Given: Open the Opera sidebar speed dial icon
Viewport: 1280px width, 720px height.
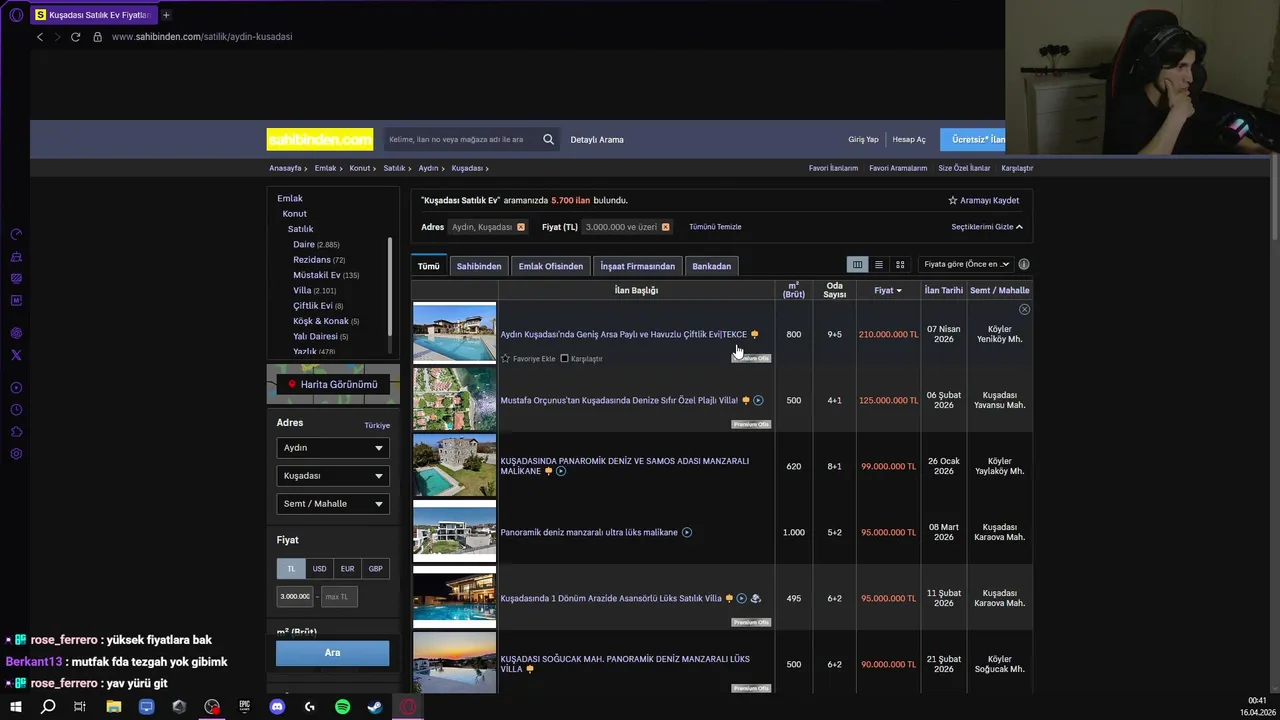Looking at the screenshot, I should [16, 234].
